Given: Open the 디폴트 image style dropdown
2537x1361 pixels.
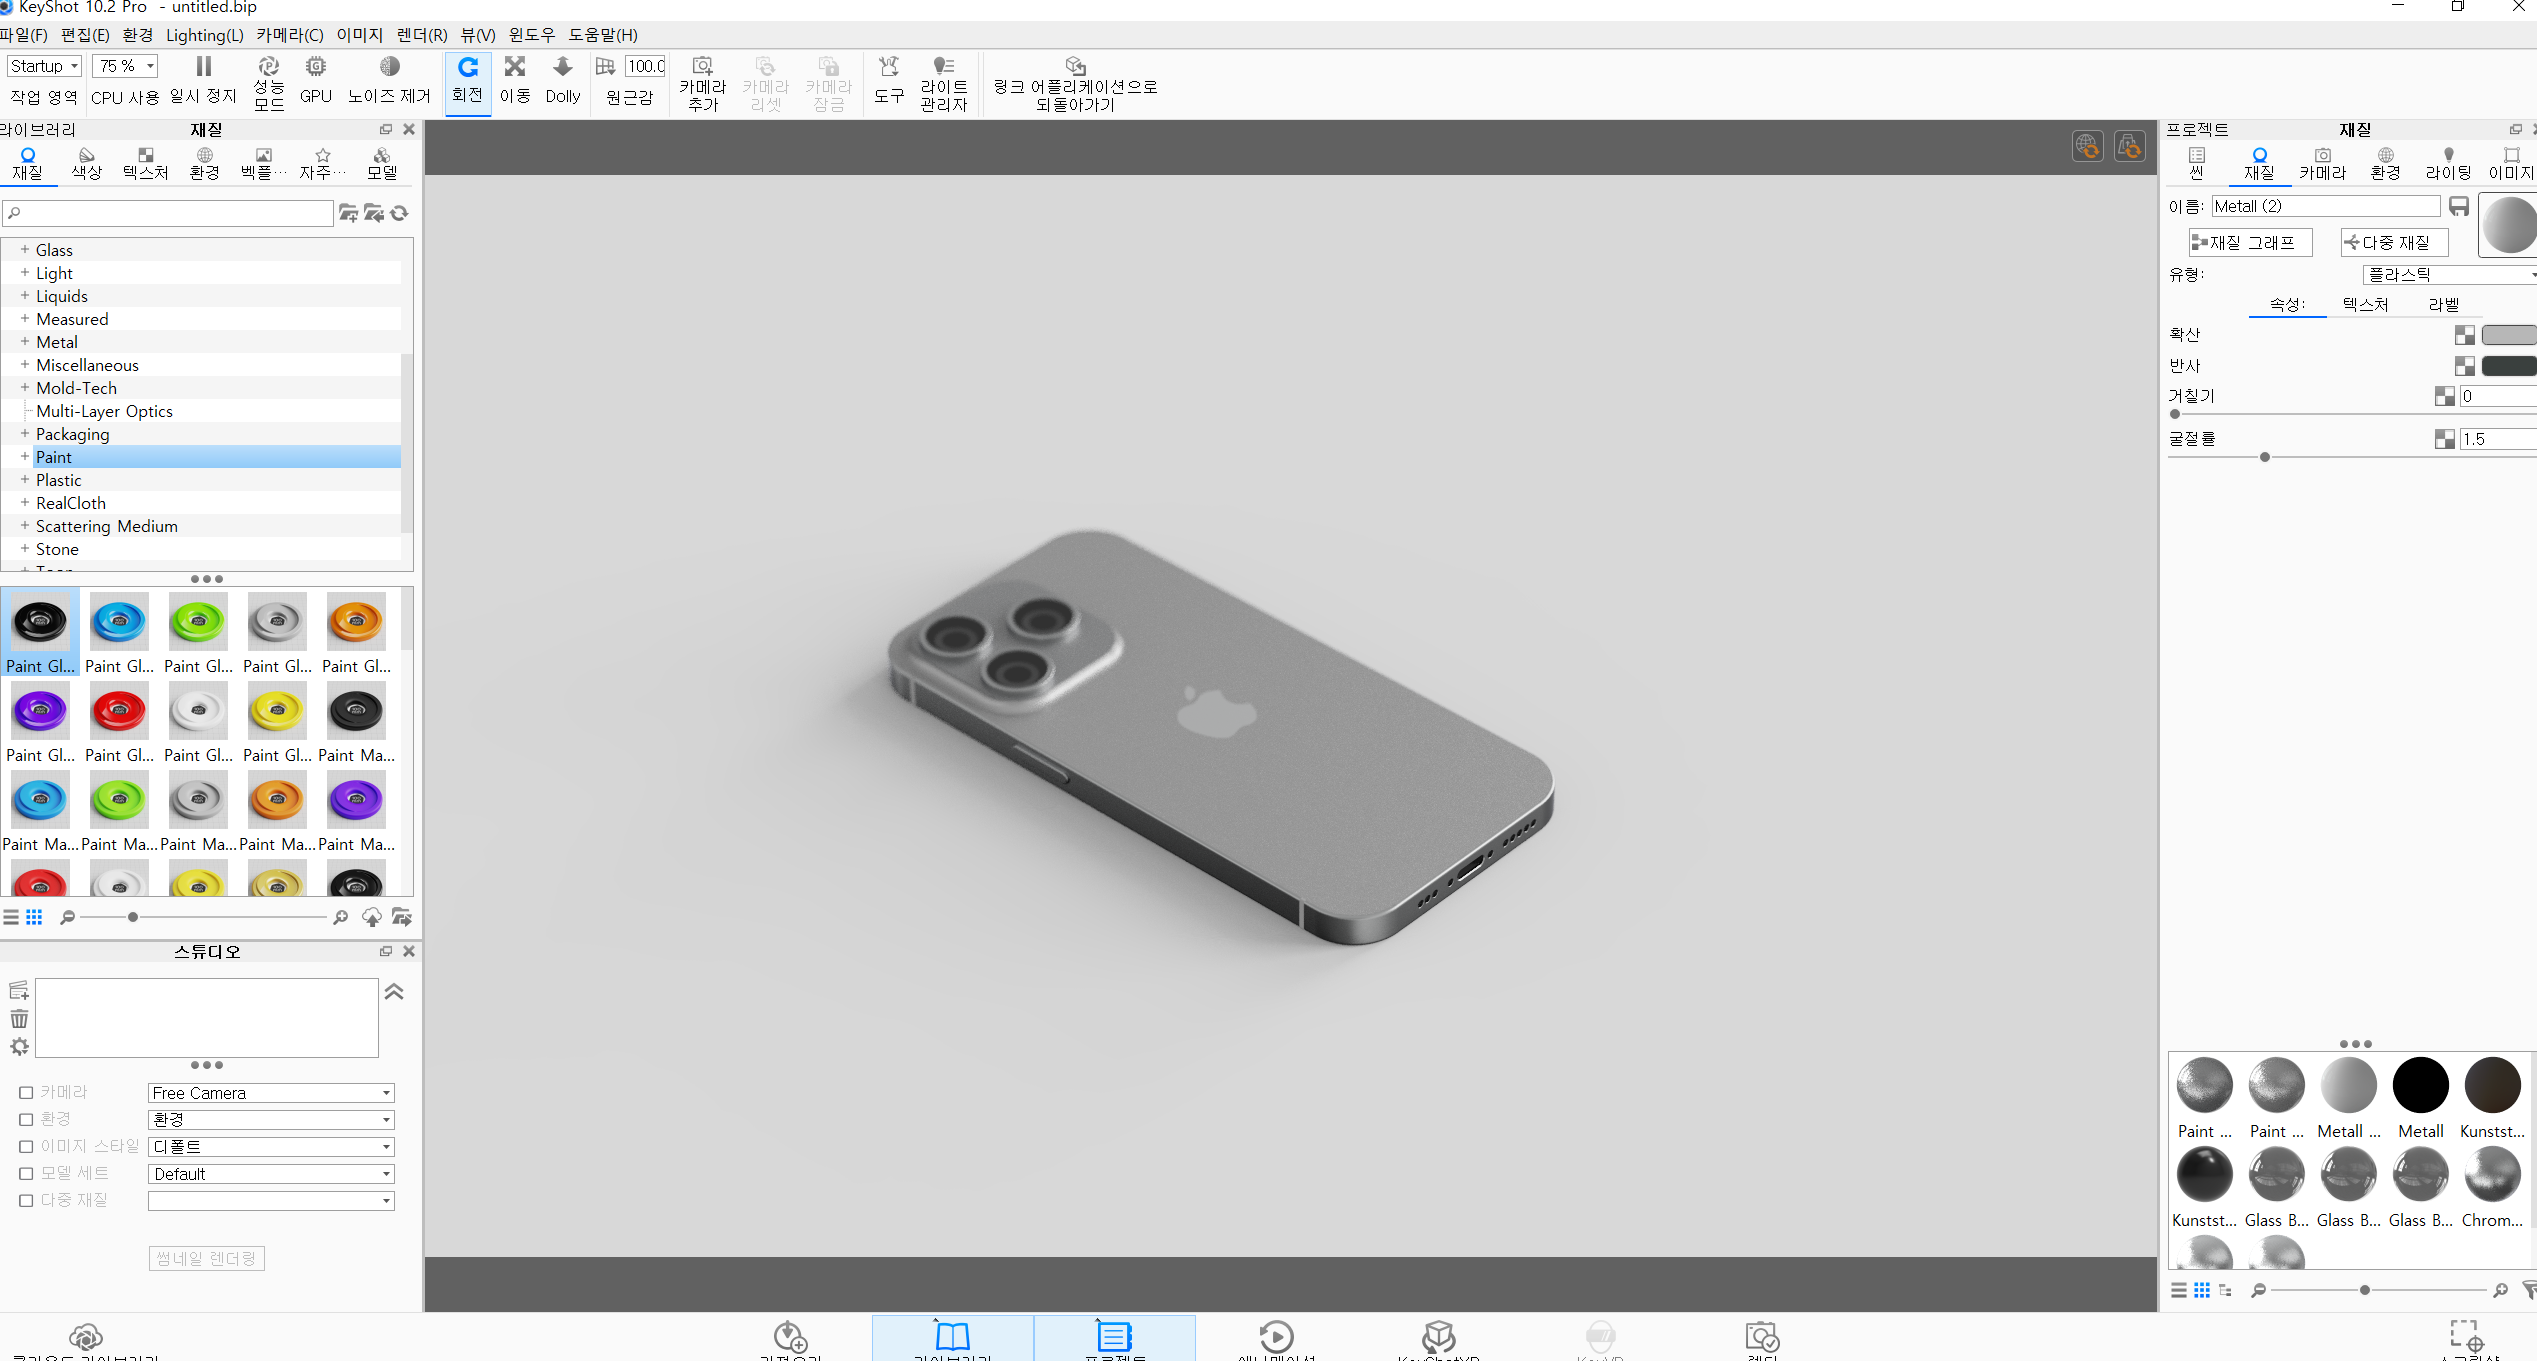Looking at the screenshot, I should click(271, 1147).
